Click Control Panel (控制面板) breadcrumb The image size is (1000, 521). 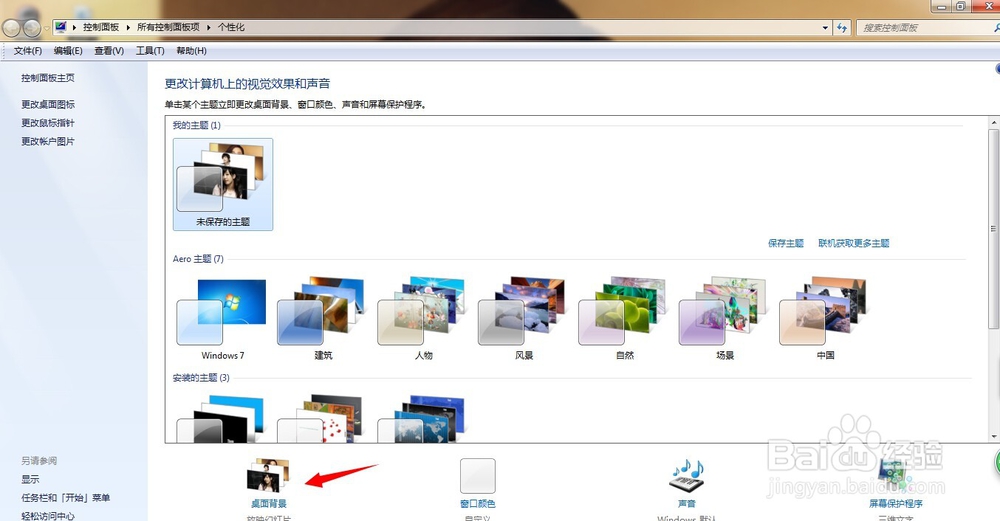point(101,27)
